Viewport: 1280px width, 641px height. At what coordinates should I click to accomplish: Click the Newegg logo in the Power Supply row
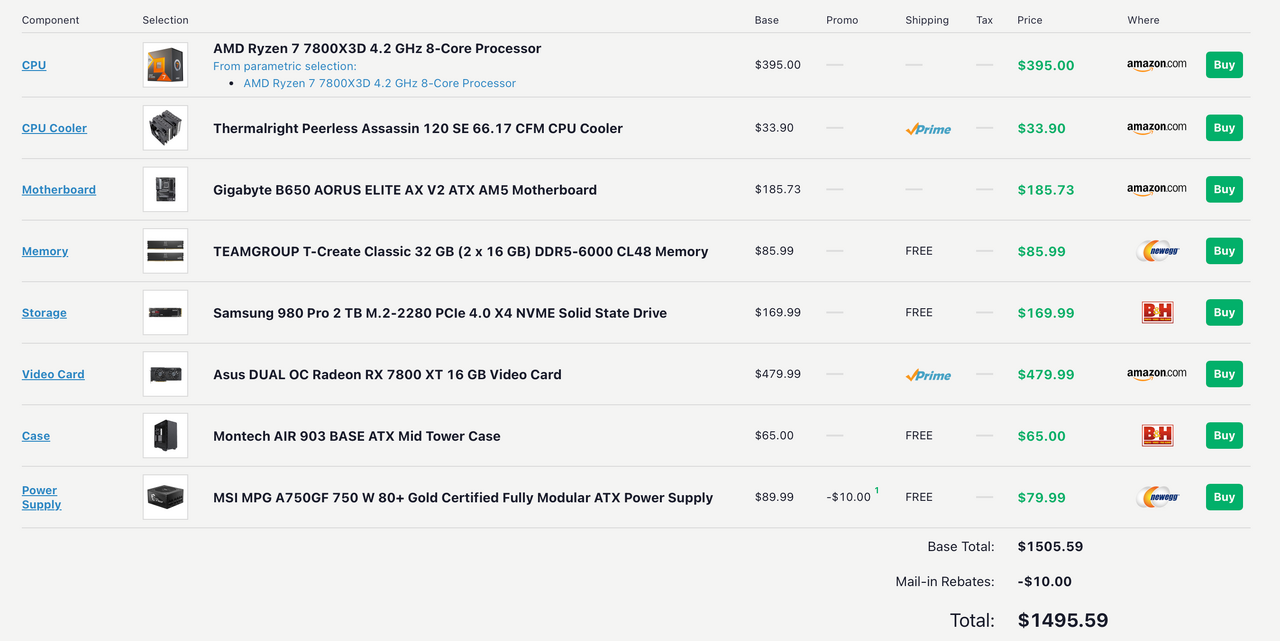pos(1157,497)
